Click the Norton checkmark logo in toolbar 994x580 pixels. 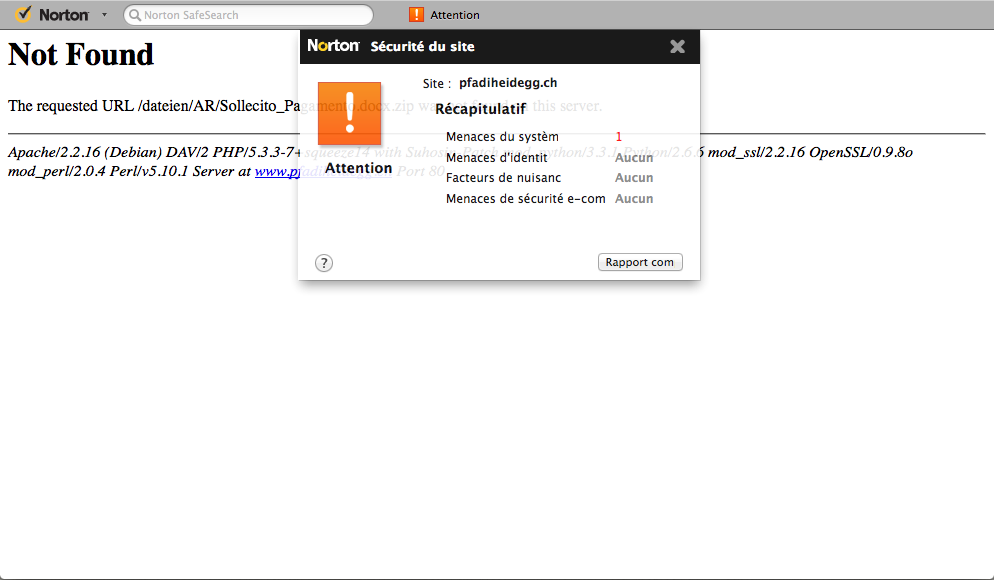coord(23,15)
